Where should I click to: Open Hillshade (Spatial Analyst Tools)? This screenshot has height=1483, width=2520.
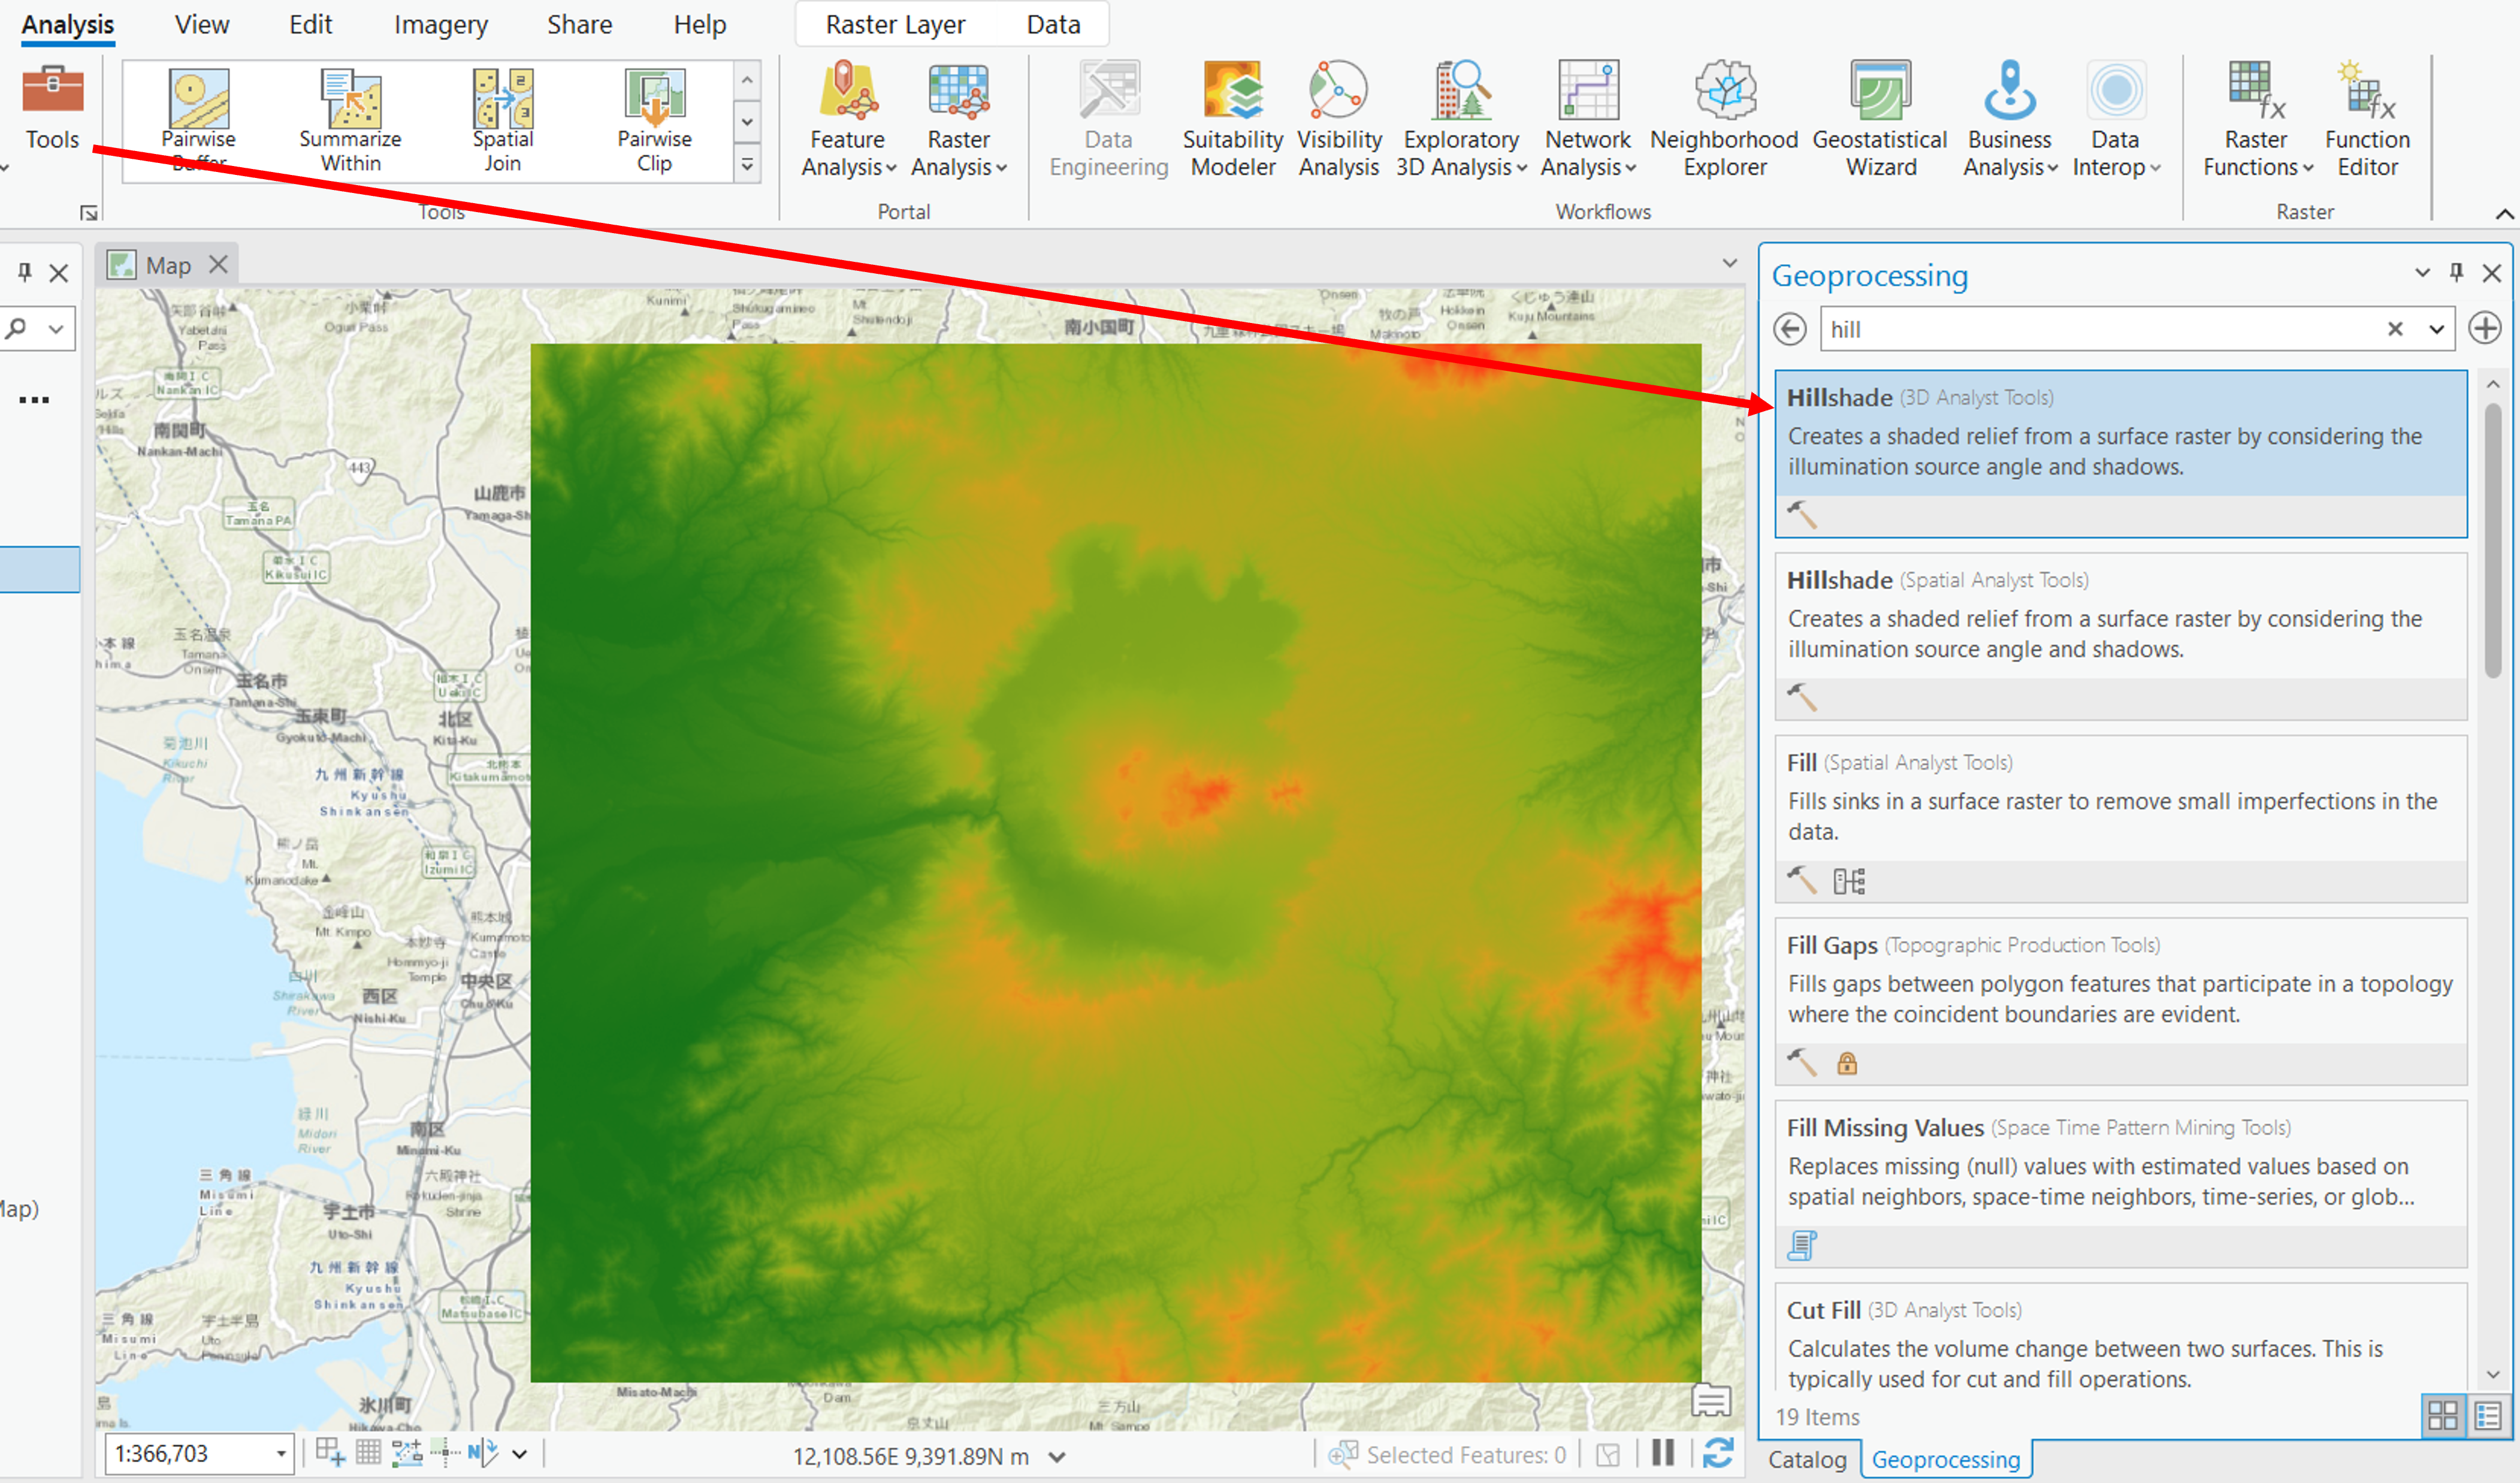point(2120,636)
